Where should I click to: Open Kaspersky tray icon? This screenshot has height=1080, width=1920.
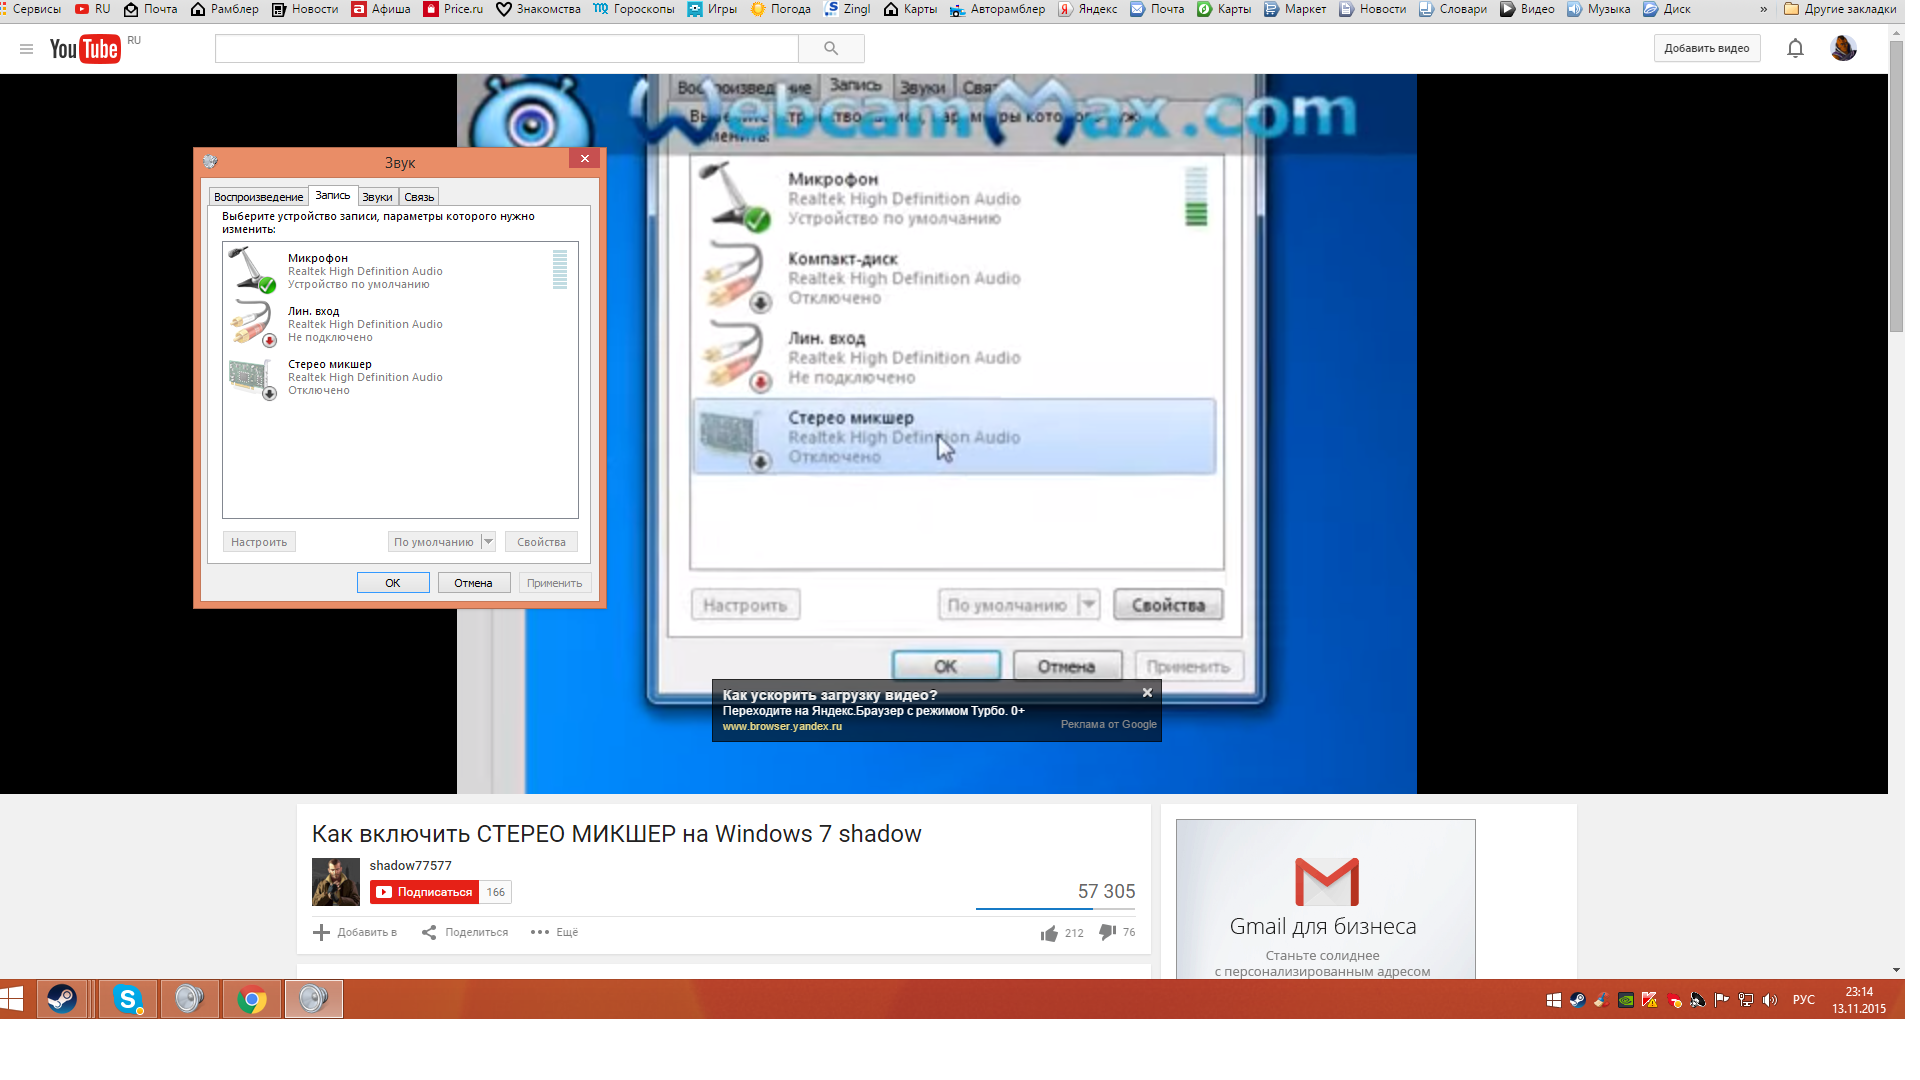[x=1650, y=1000]
